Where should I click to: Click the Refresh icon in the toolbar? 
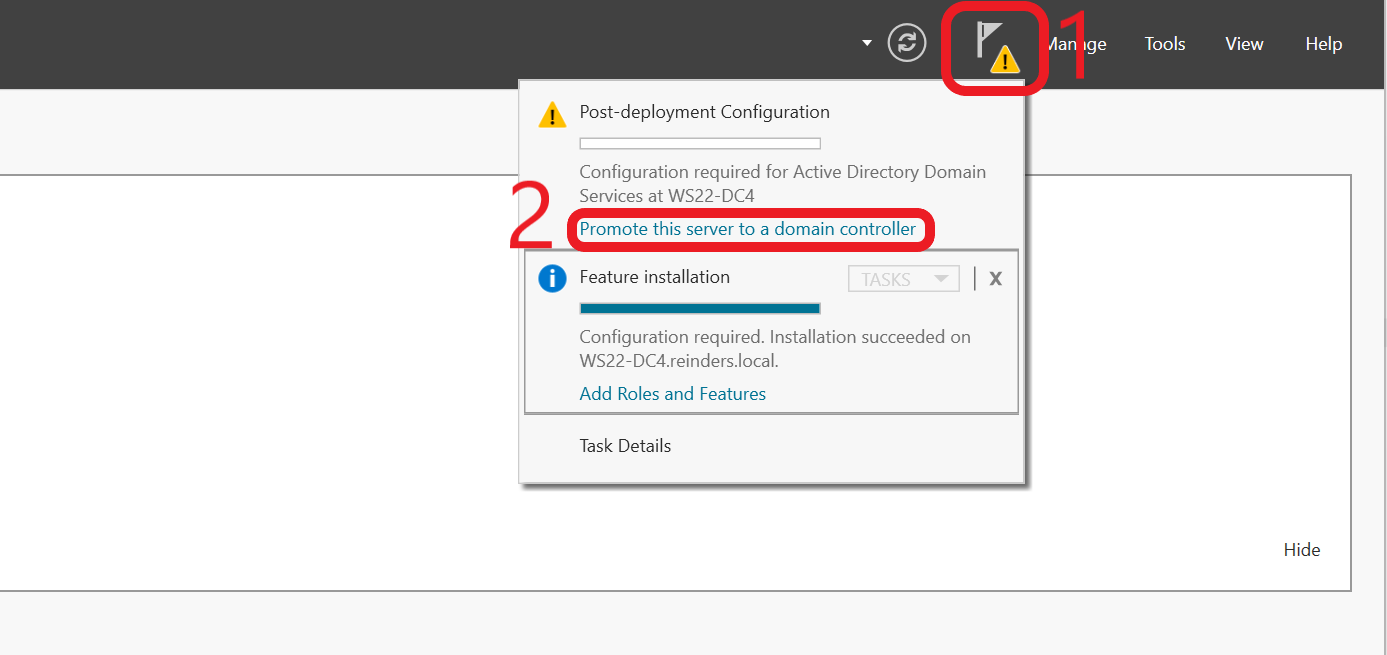(x=906, y=43)
